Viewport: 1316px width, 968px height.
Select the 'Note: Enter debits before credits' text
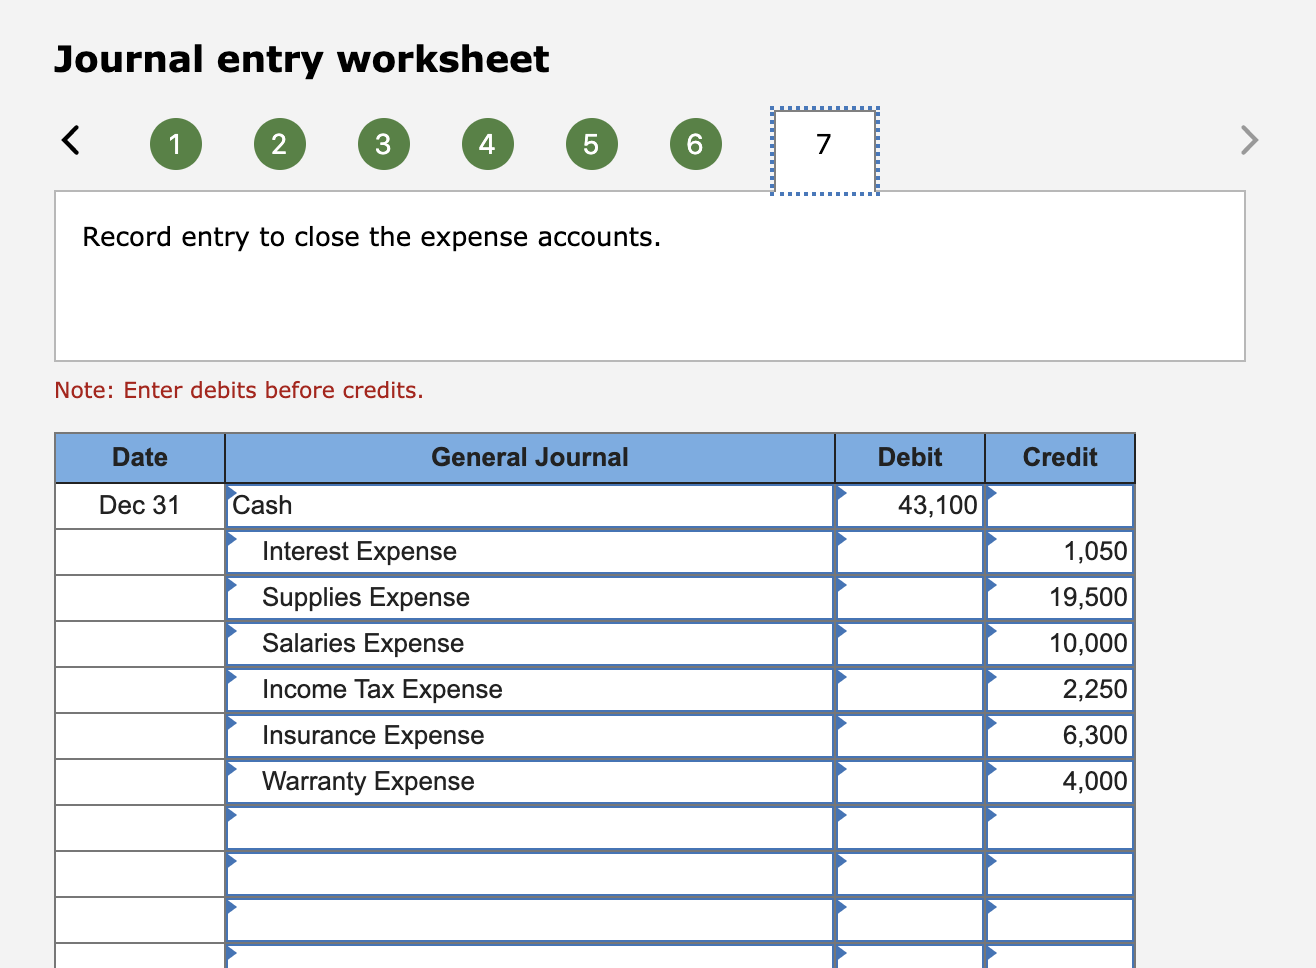[x=239, y=390]
